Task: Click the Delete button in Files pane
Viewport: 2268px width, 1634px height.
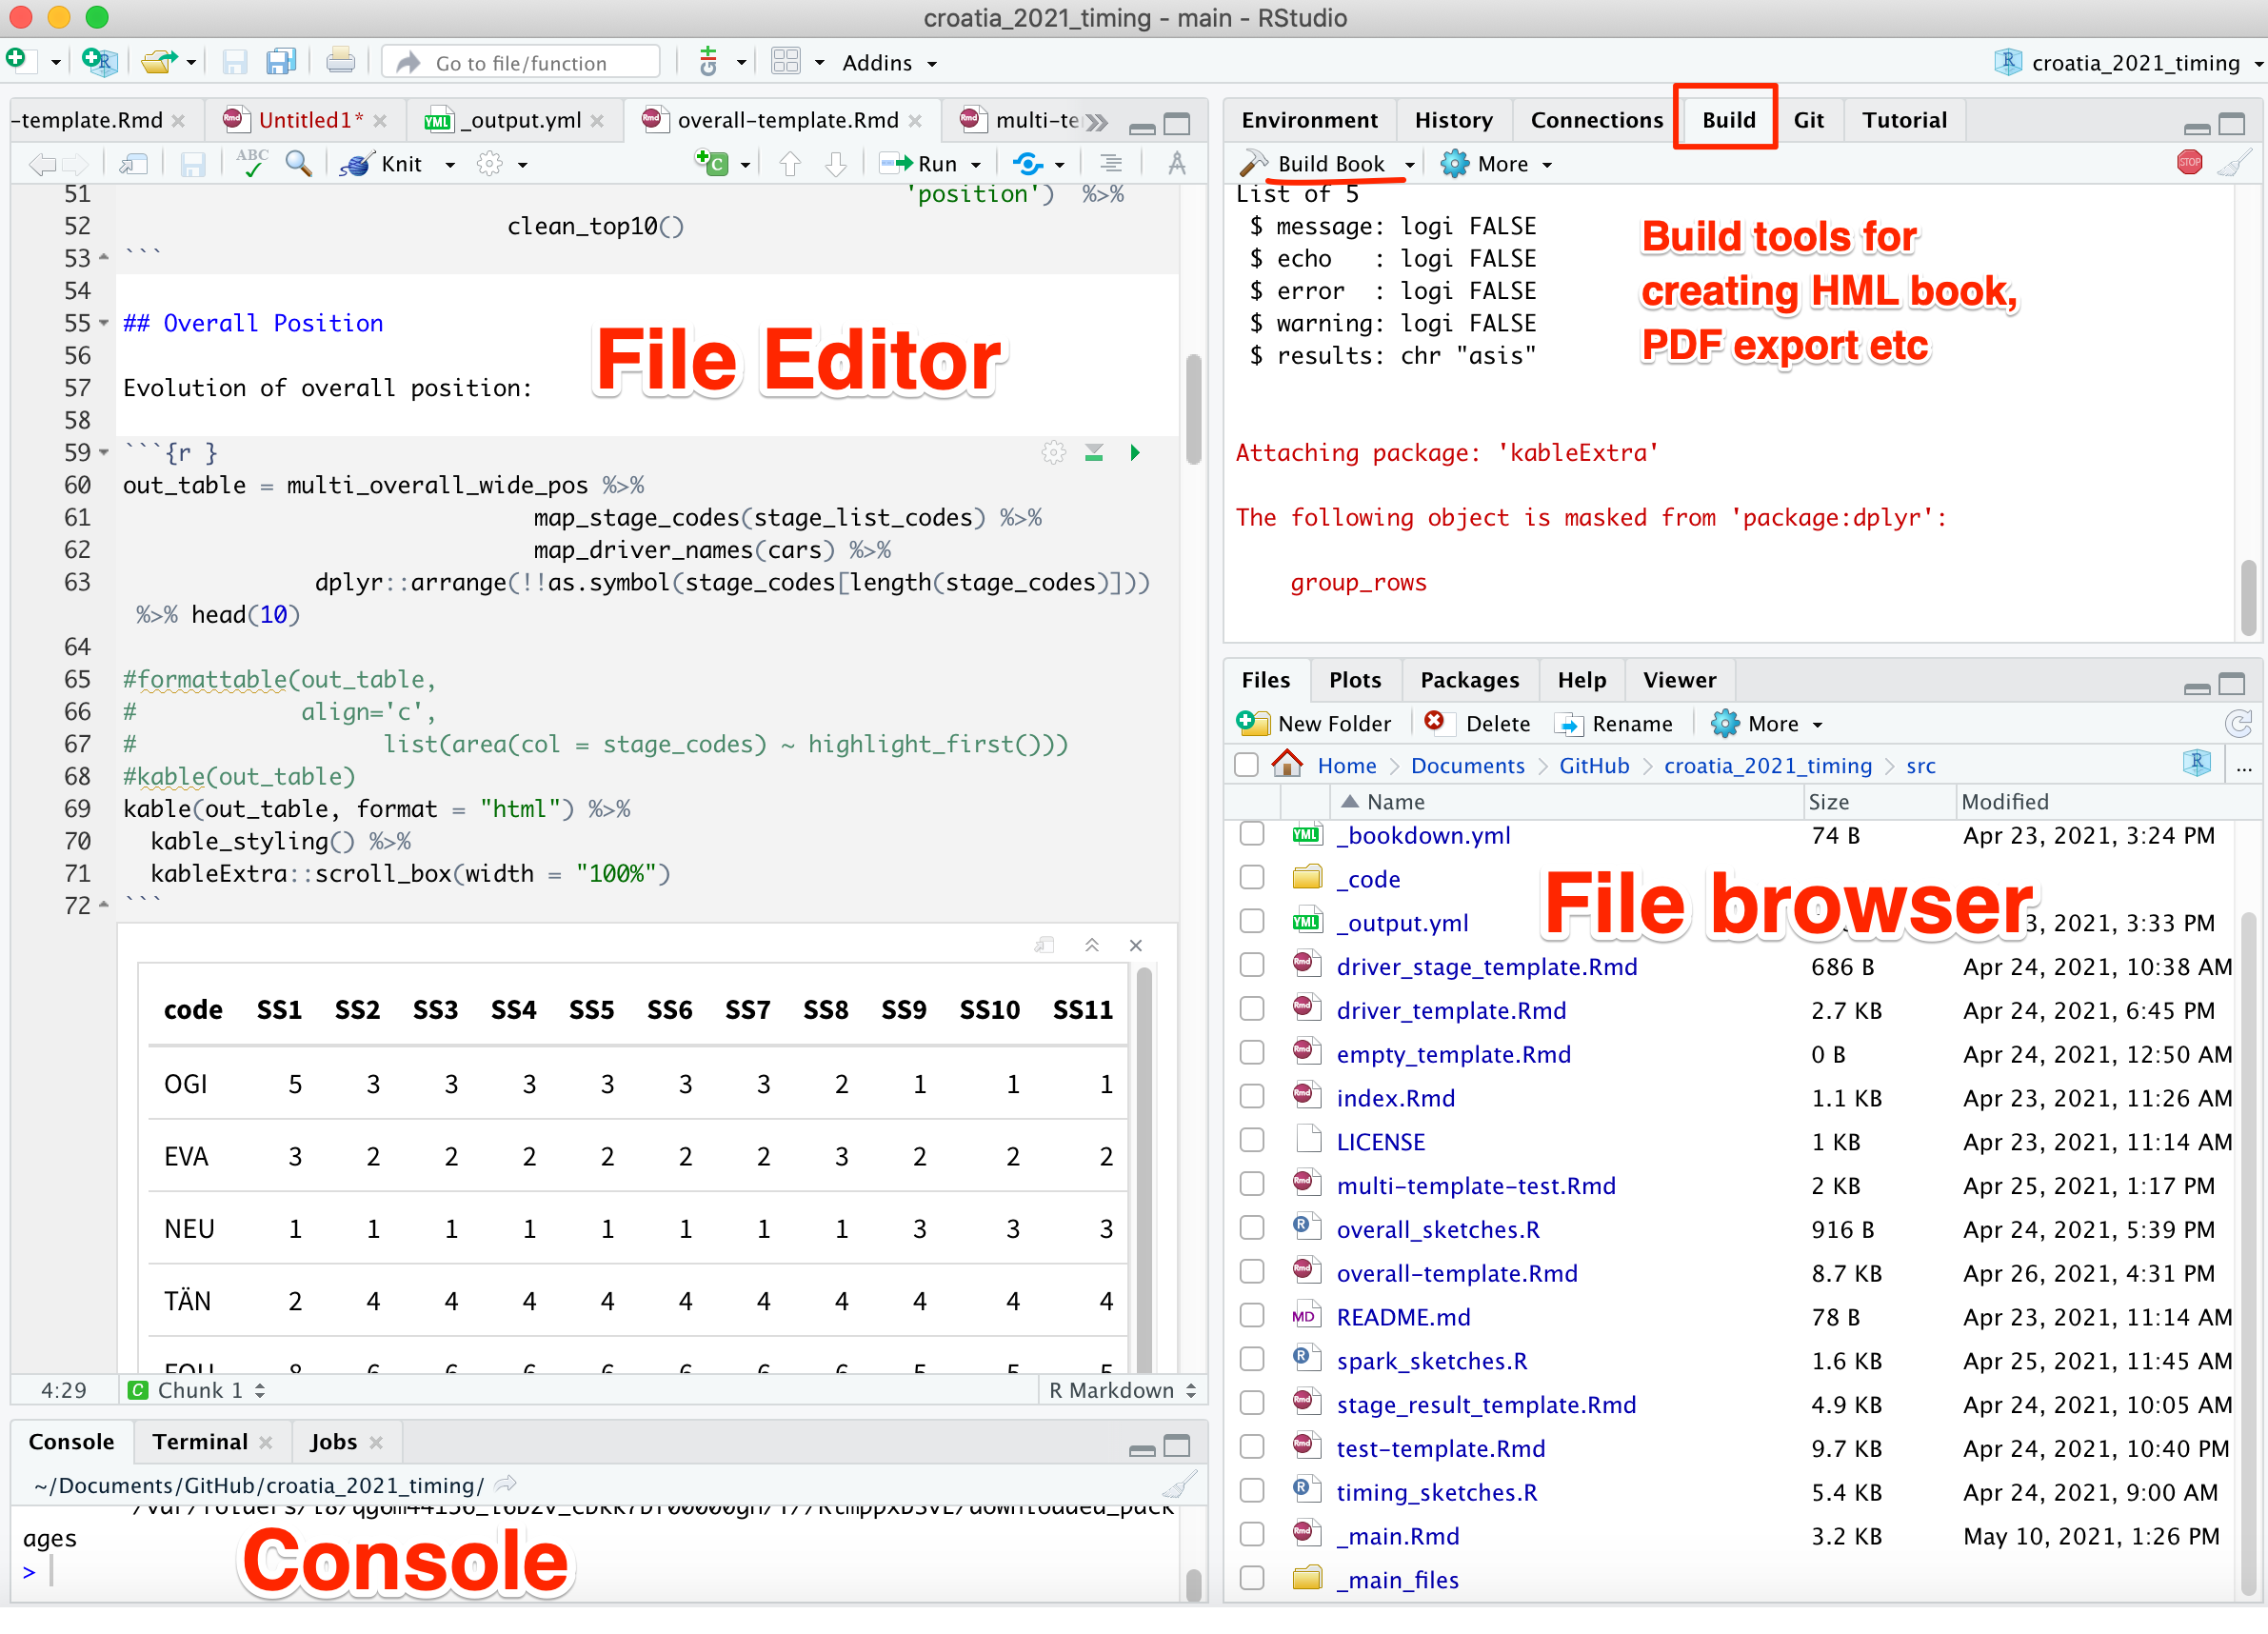Action: pyautogui.click(x=1477, y=723)
